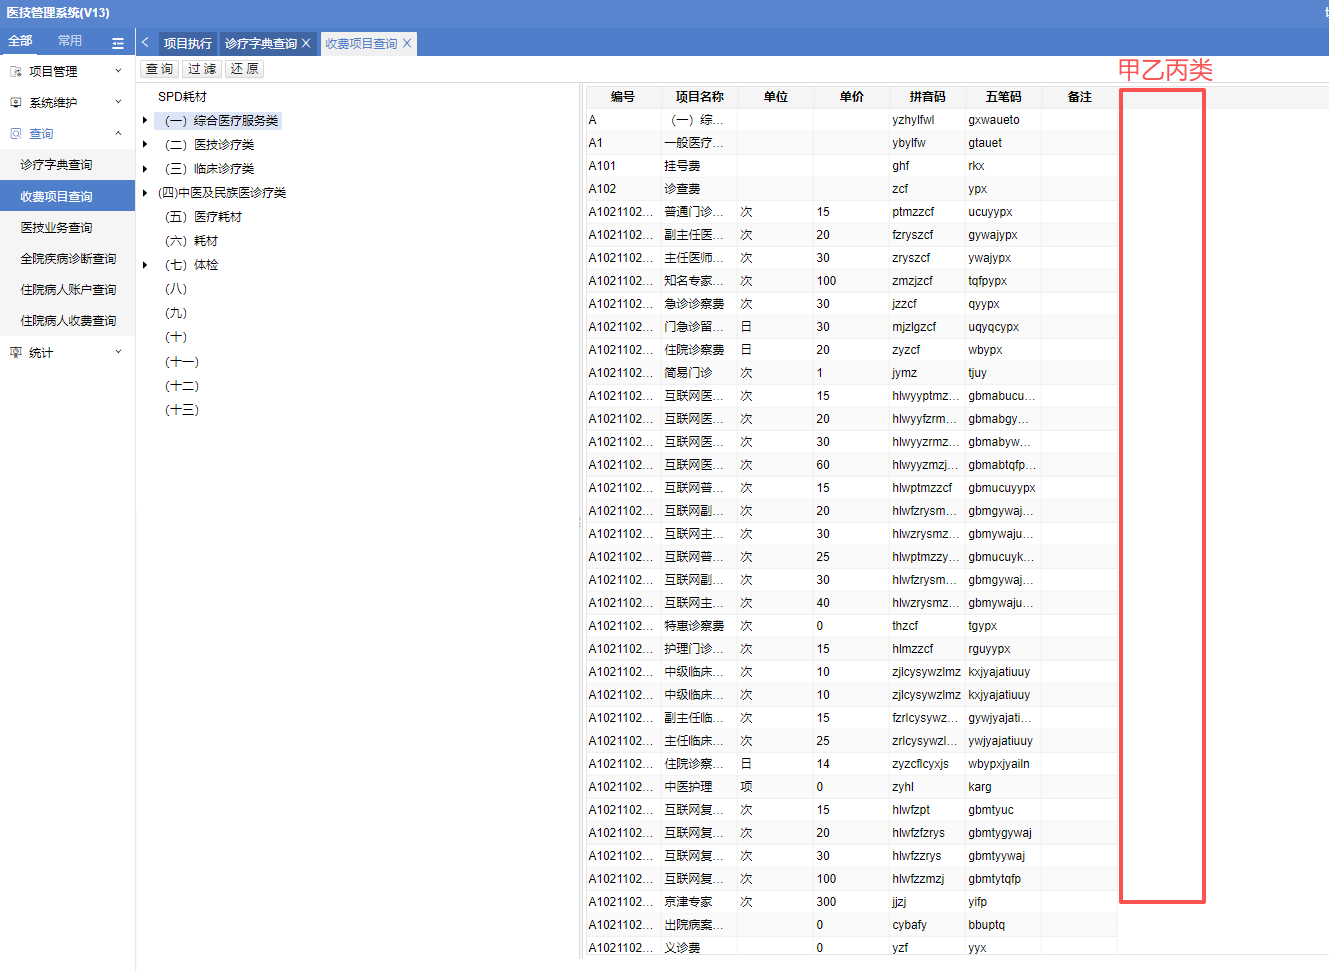Click the cybafy pinyin code cell

[x=927, y=925]
